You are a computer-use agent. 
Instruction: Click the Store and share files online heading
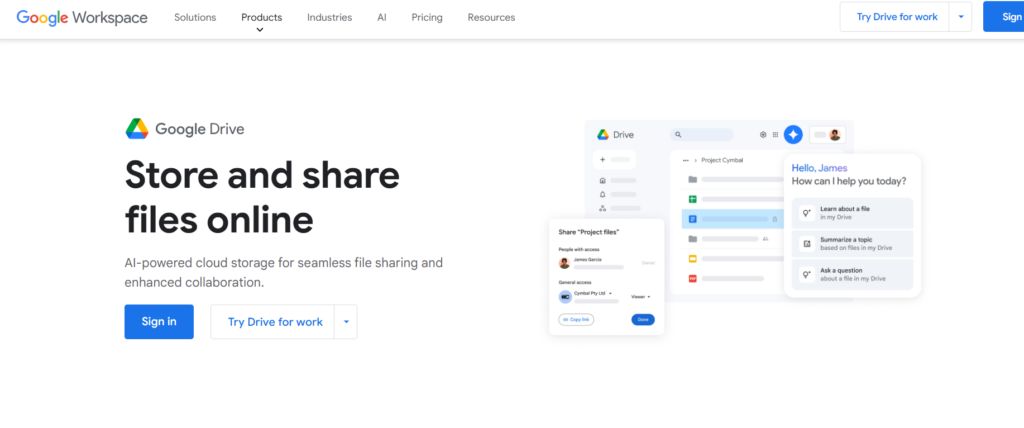(x=262, y=196)
